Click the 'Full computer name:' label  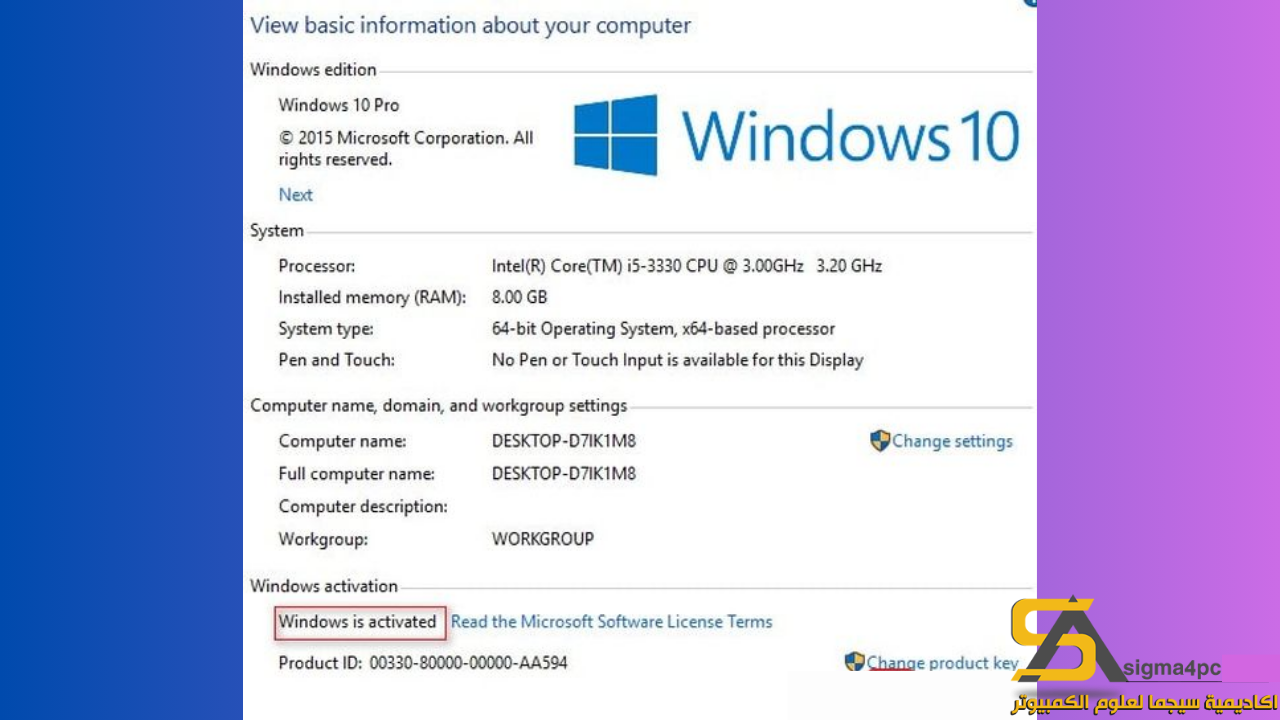tap(357, 473)
